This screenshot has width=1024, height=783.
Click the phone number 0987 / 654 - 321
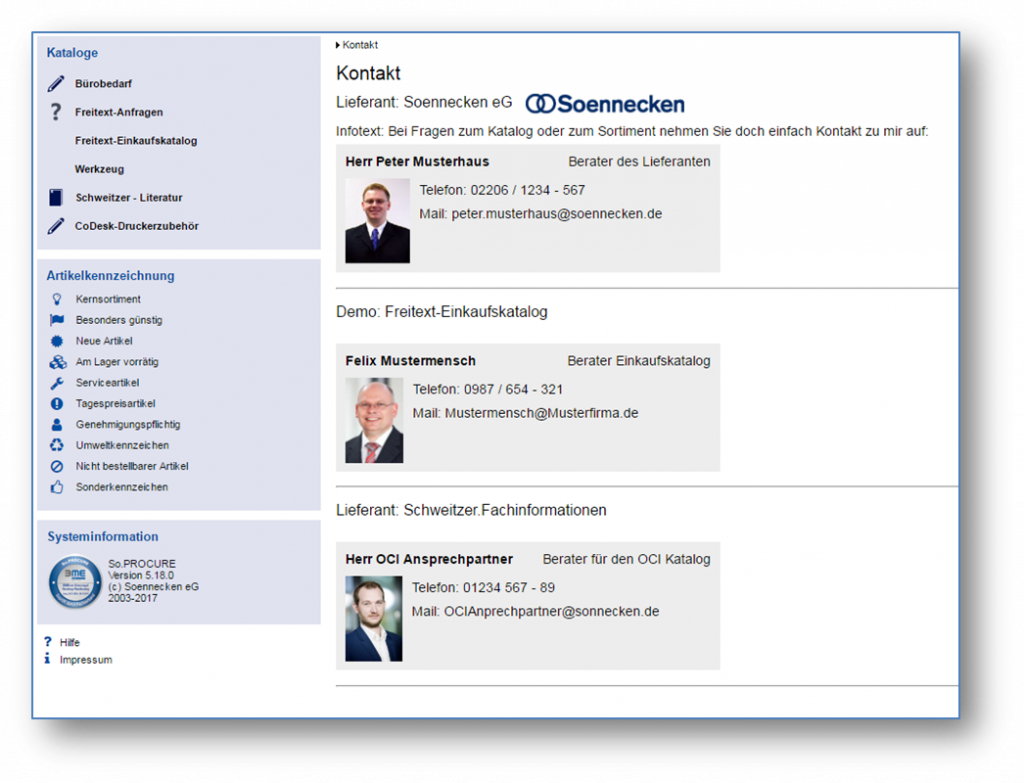tap(513, 389)
